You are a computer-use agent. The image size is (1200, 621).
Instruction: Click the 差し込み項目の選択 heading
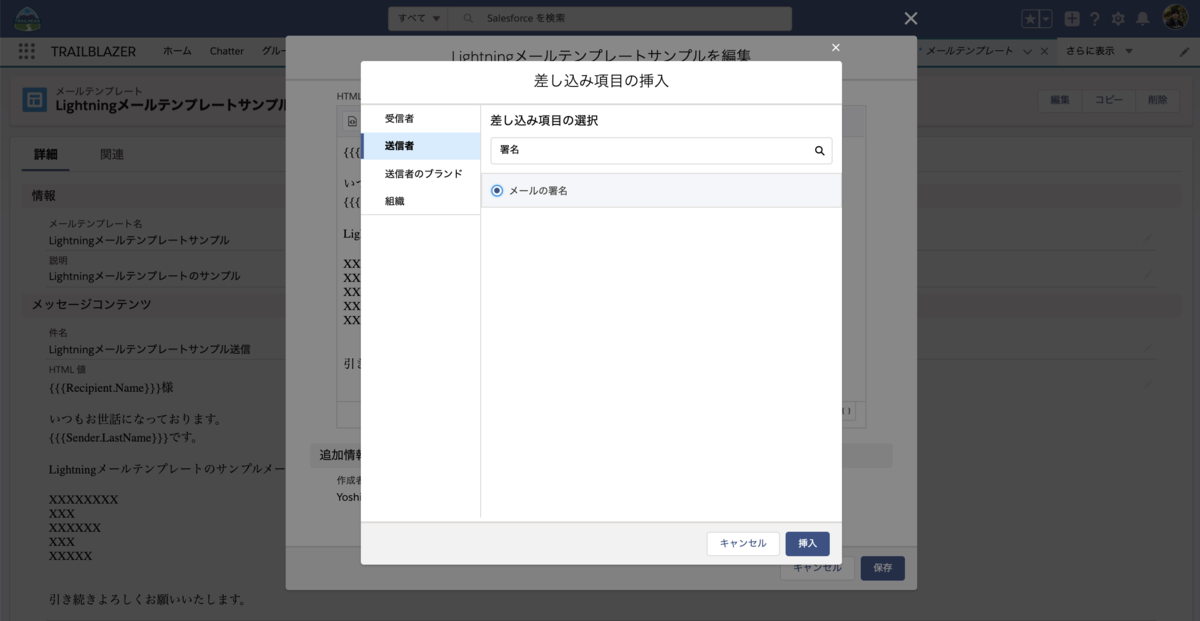tap(544, 120)
